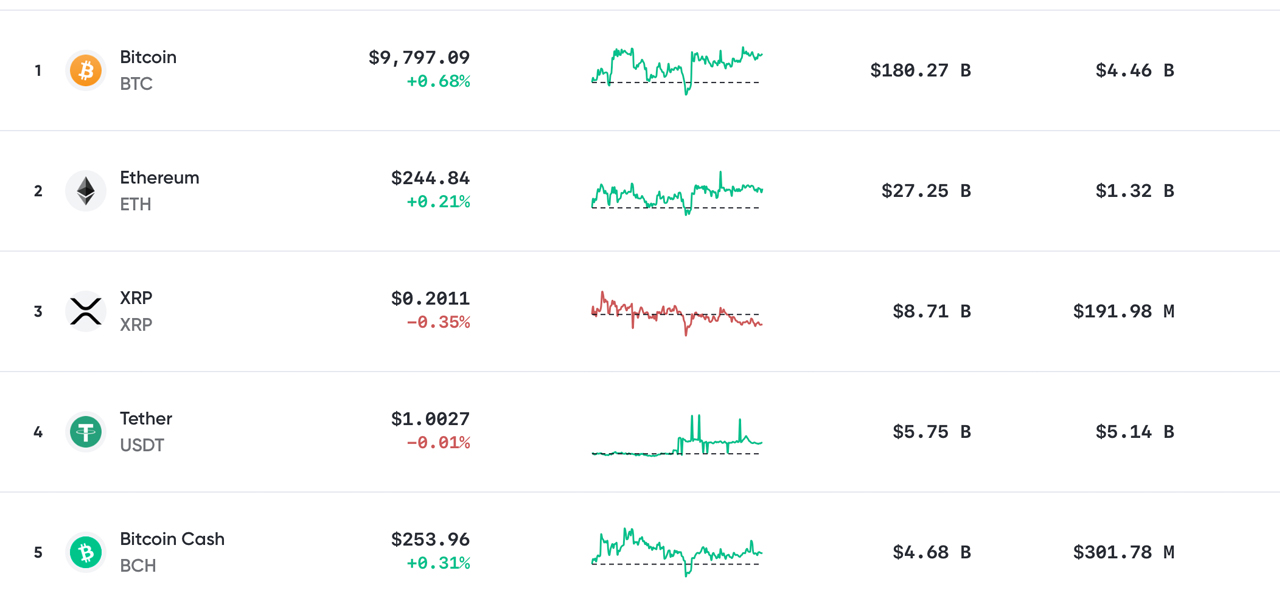
Task: Click the XRP -0.35% change value
Action: pos(438,323)
